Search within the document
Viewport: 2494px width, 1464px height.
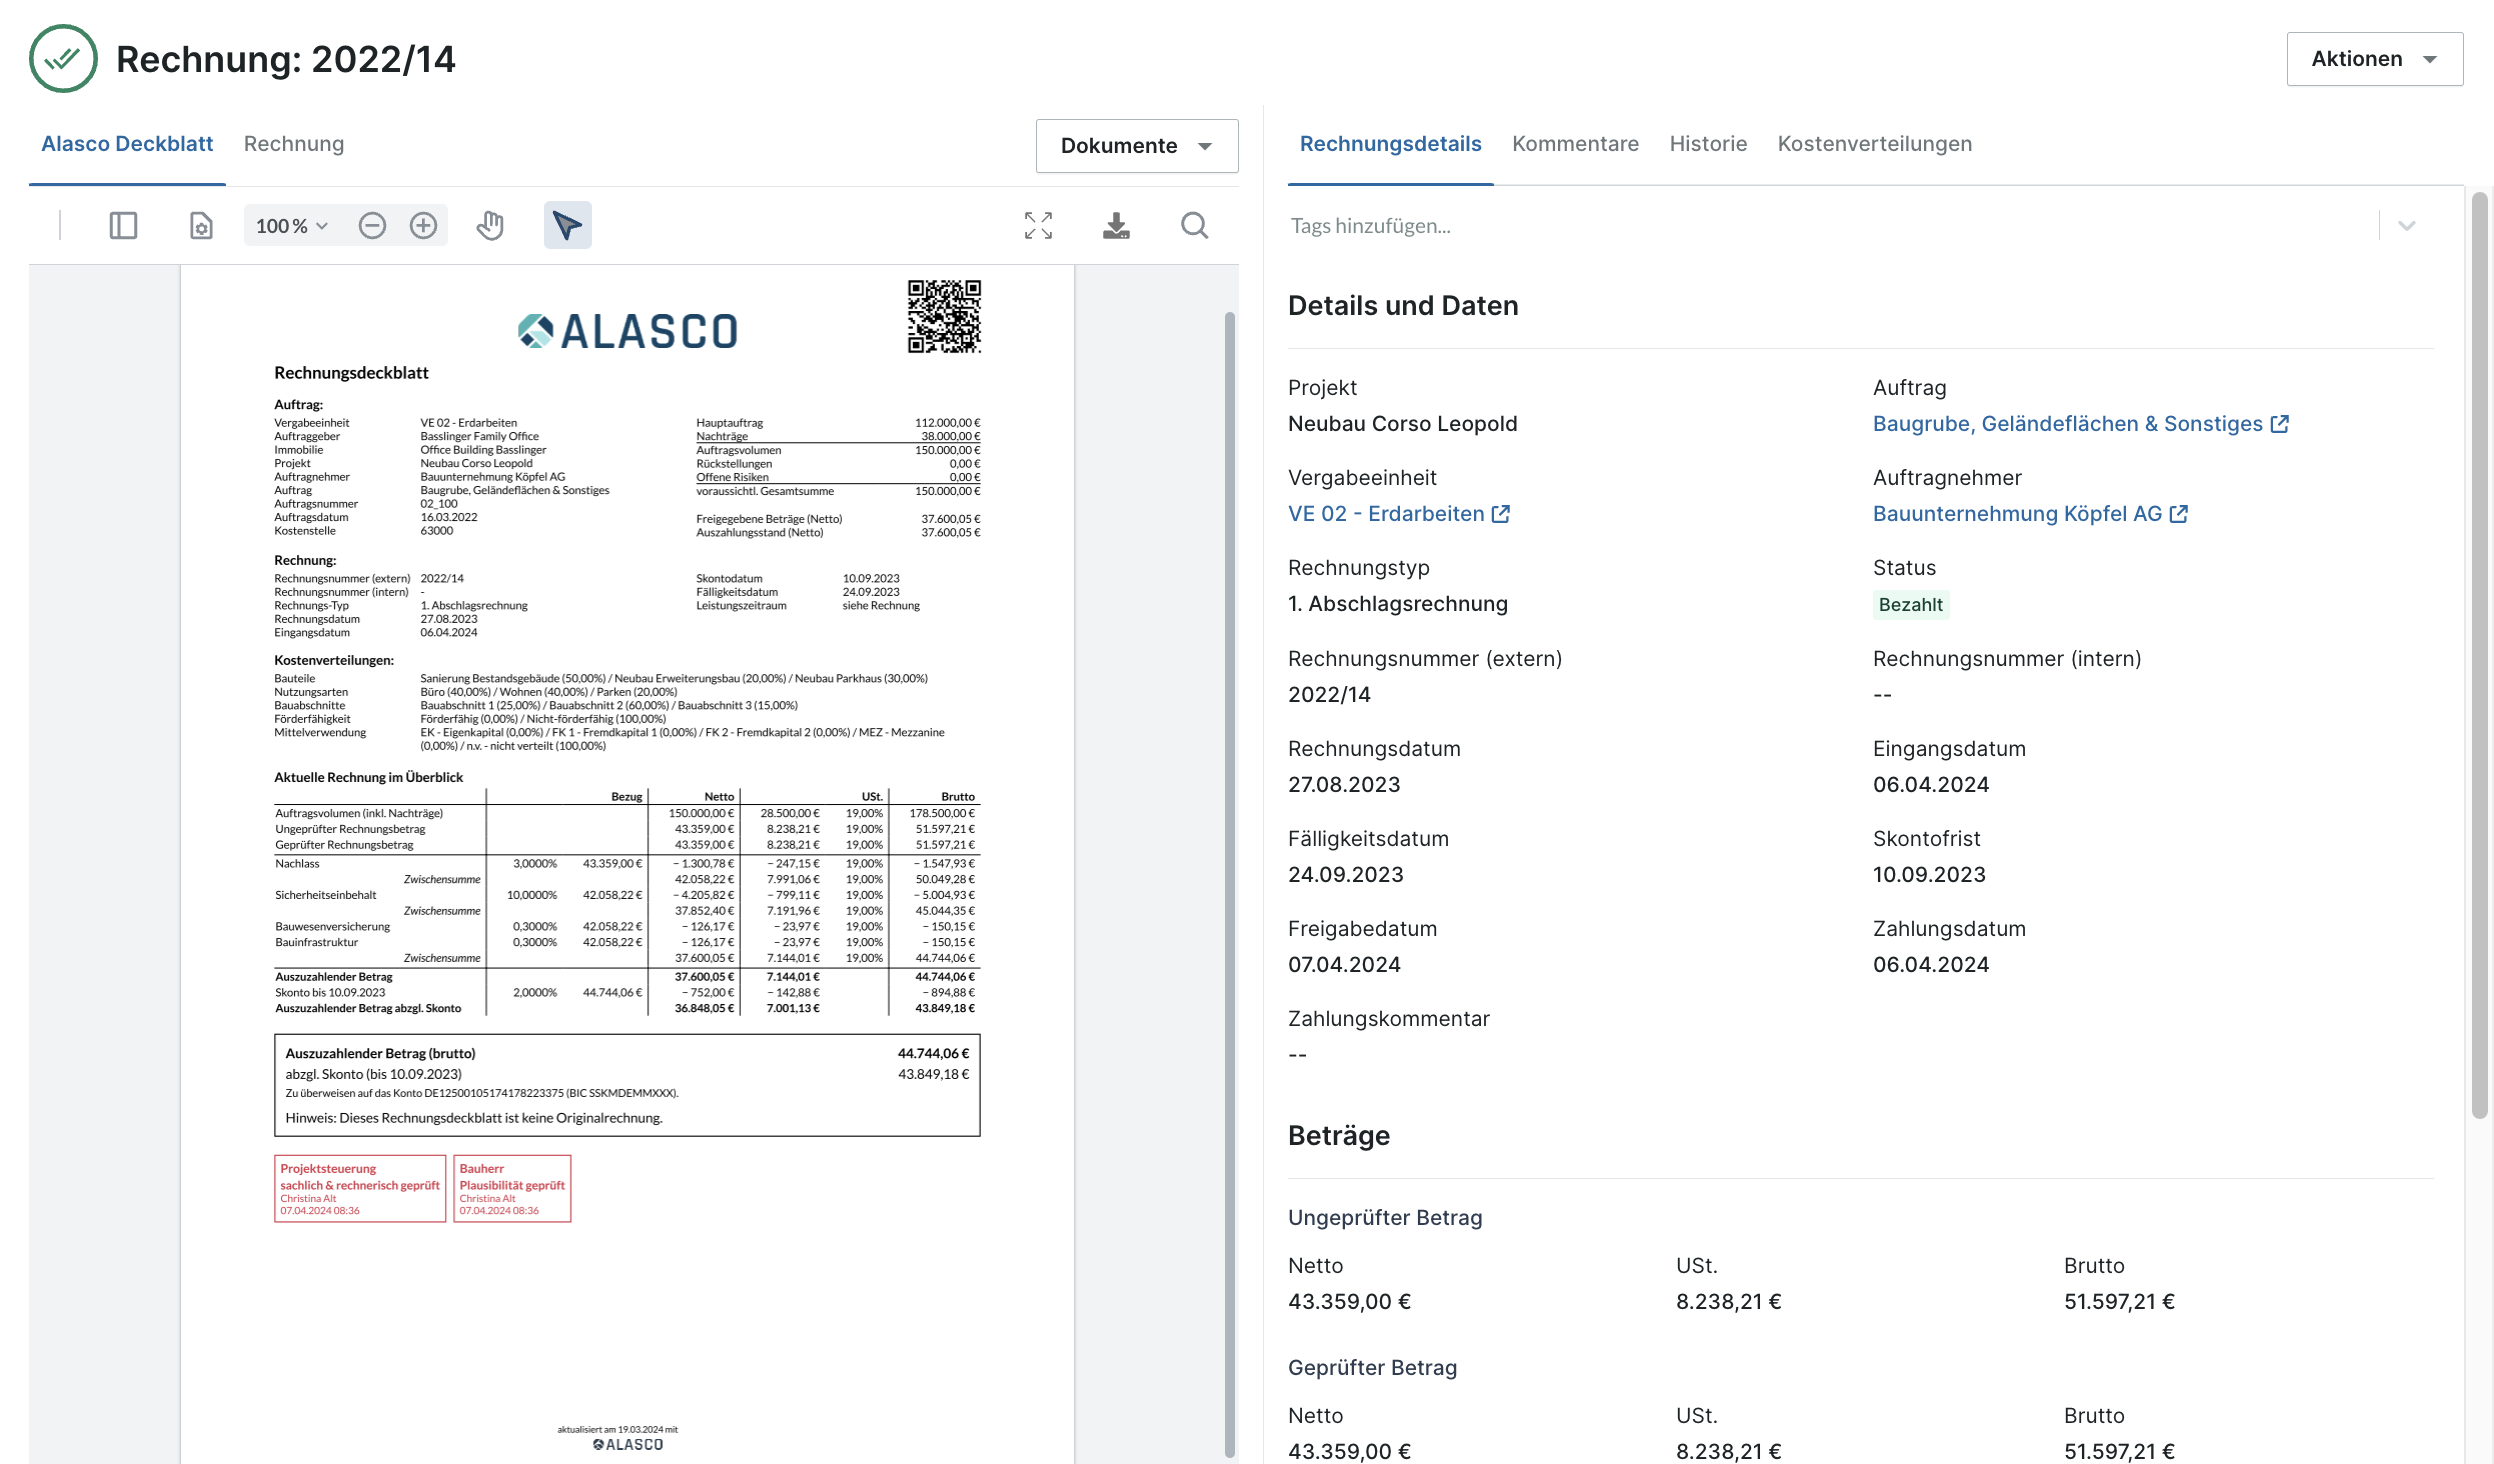coord(1194,226)
